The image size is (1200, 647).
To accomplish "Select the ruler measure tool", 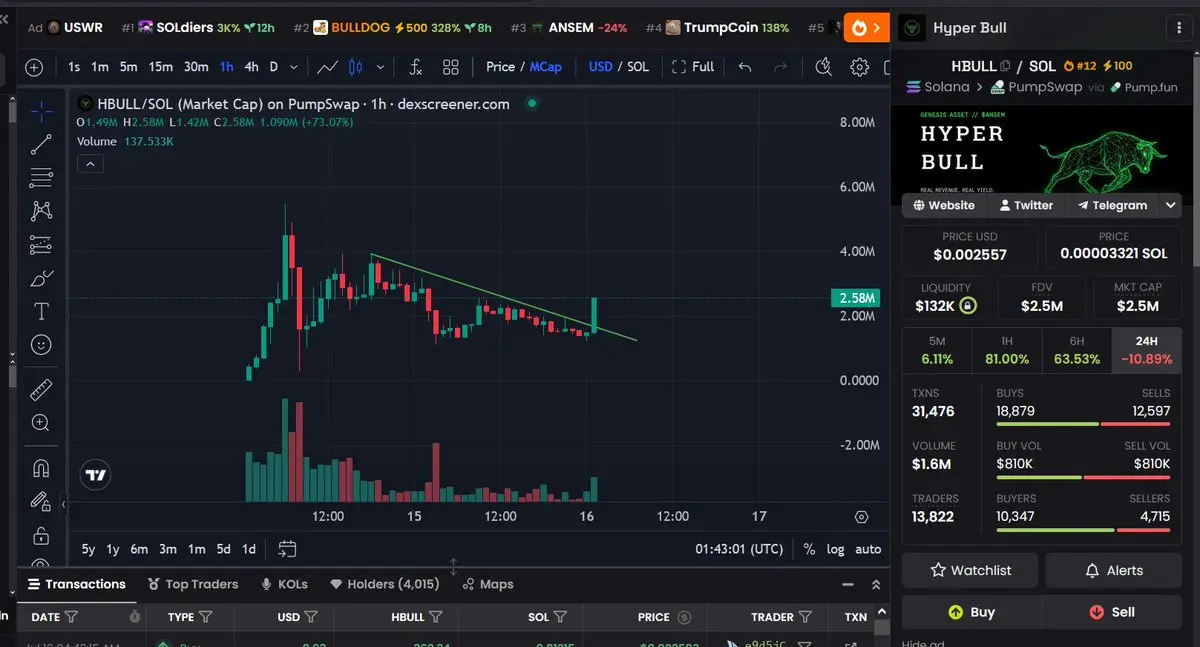I will pyautogui.click(x=41, y=389).
